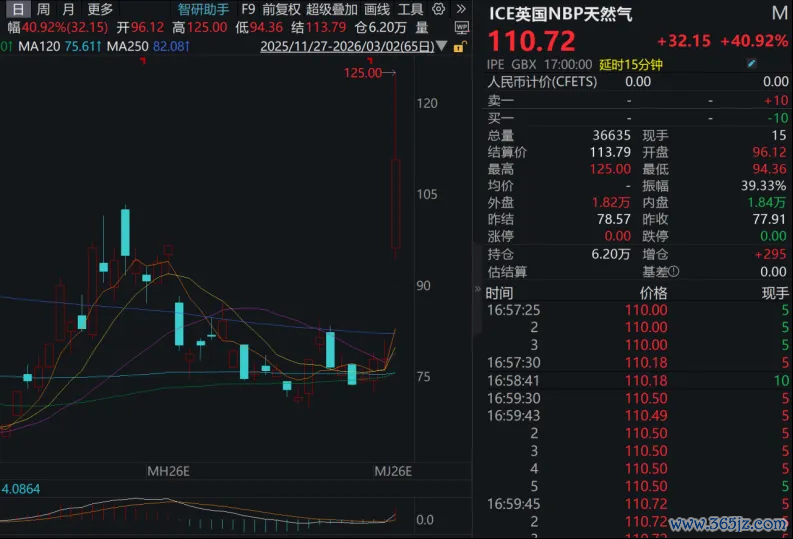Open the 工具 tools menu
793x539 pixels.
point(411,9)
